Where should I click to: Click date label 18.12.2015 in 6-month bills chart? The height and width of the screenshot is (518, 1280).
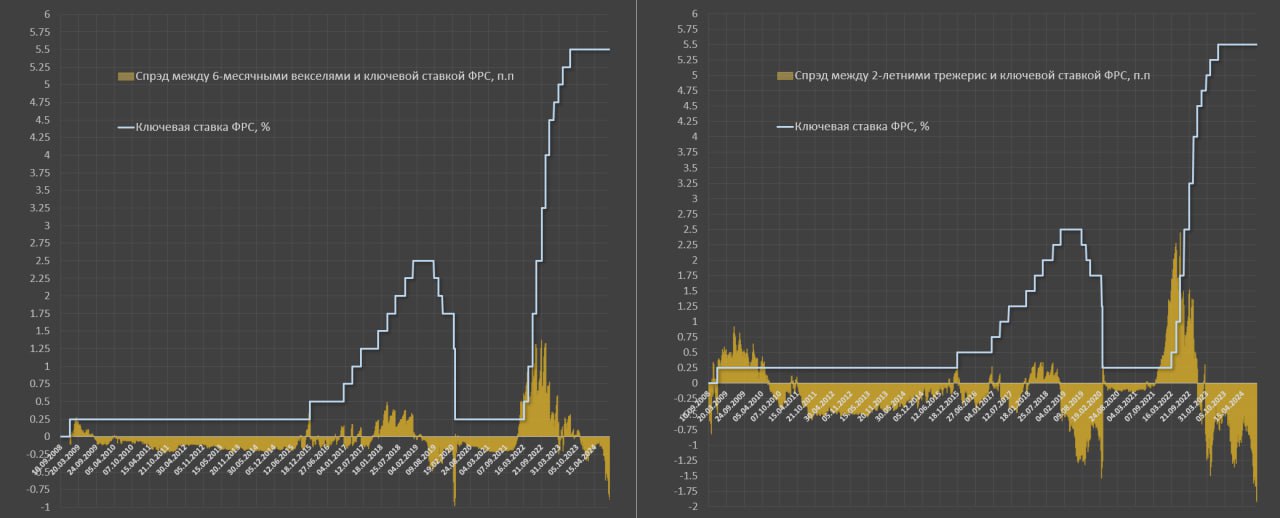click(x=298, y=461)
